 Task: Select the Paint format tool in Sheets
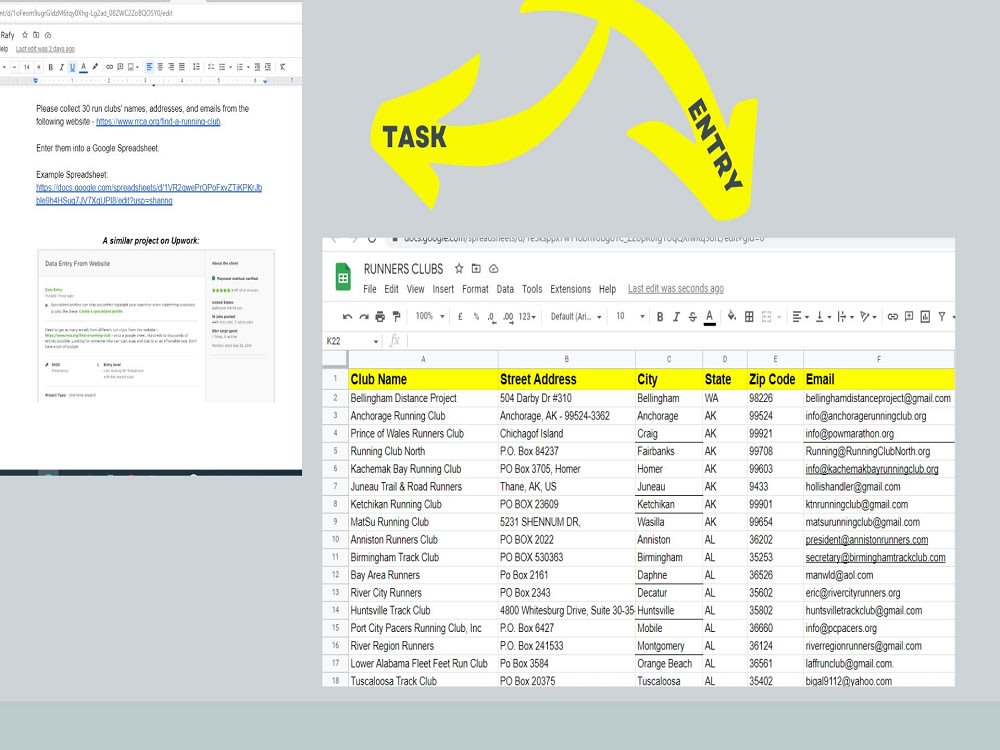click(397, 316)
